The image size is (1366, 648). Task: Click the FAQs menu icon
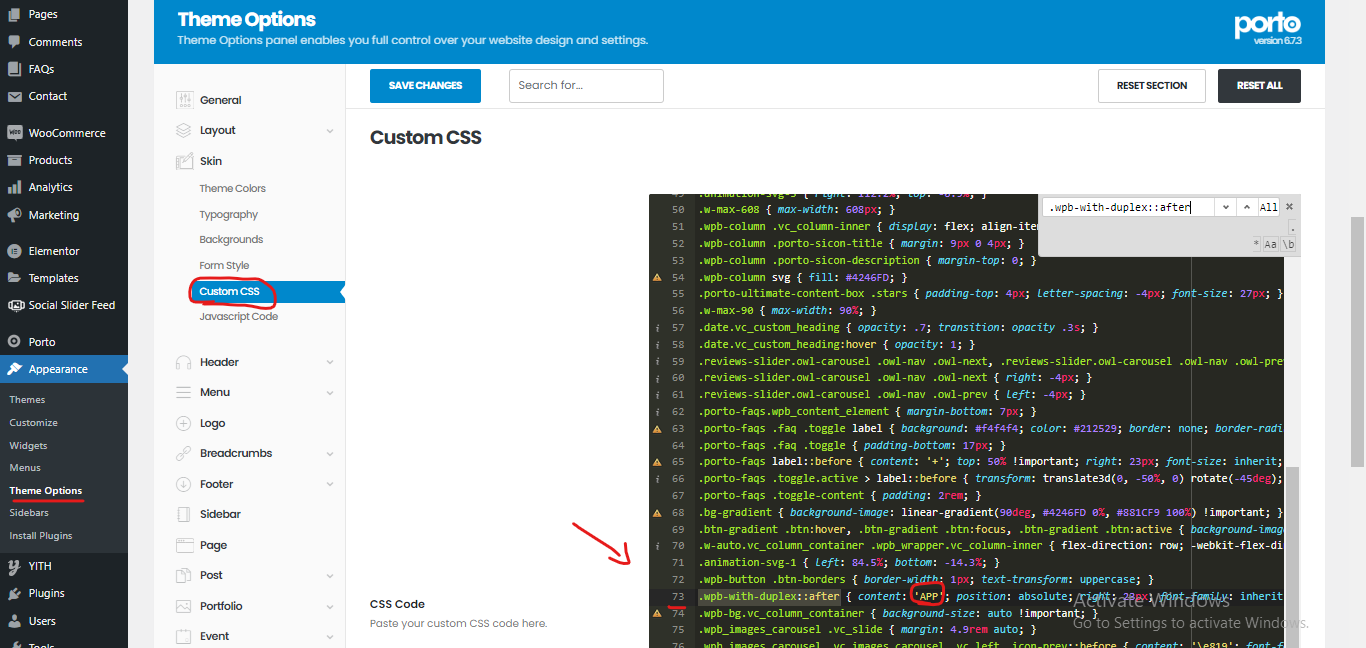14,69
